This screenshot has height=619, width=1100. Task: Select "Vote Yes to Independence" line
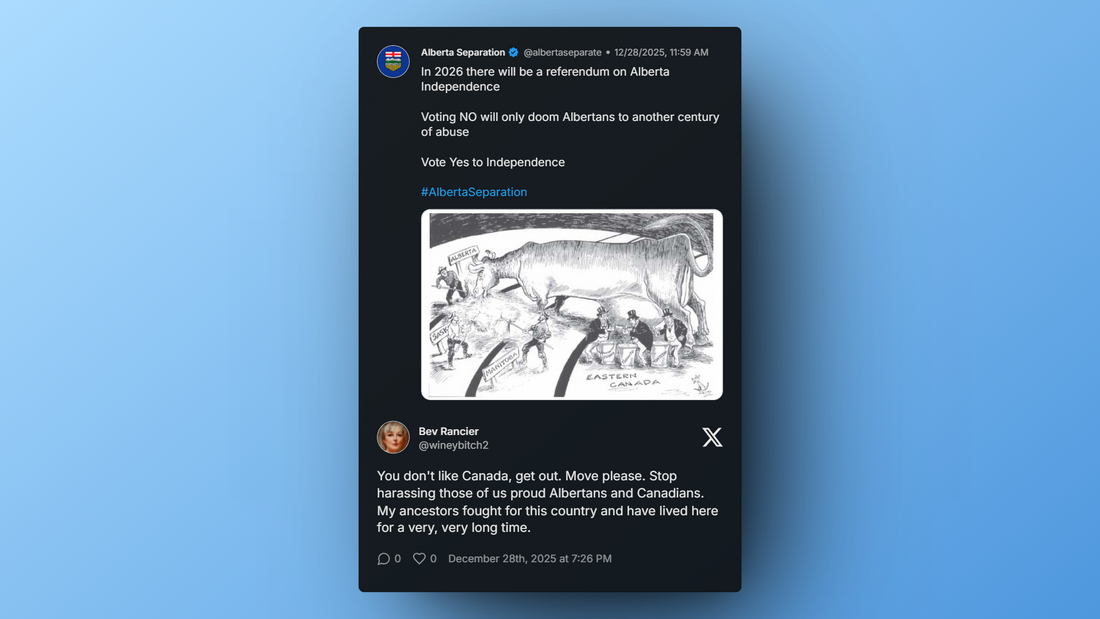(x=492, y=162)
